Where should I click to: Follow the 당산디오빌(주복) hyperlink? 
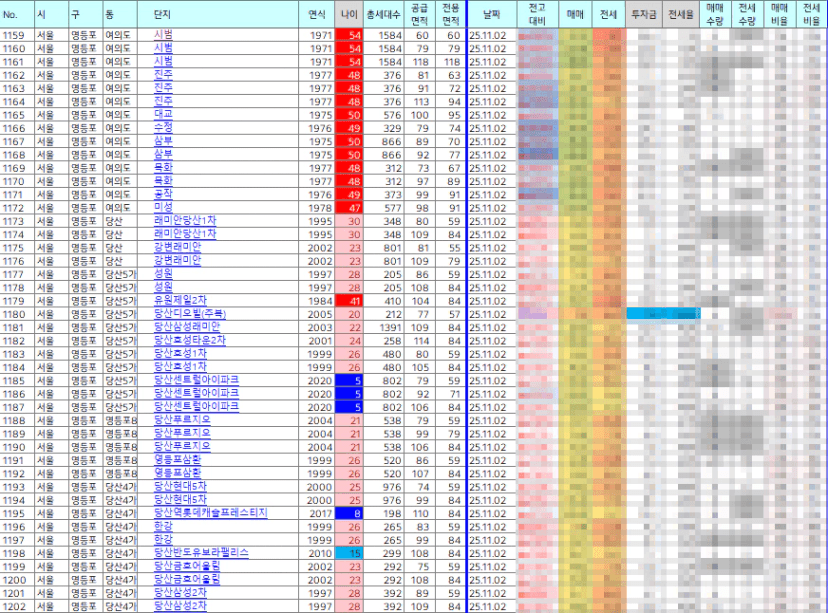click(190, 314)
